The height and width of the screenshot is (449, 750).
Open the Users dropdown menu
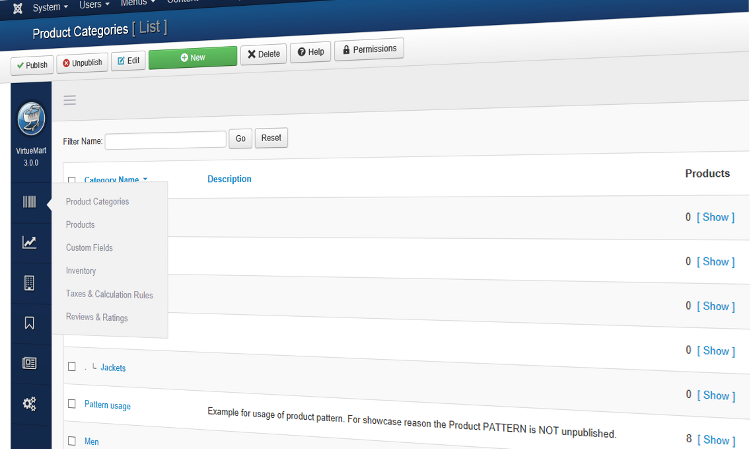click(94, 6)
